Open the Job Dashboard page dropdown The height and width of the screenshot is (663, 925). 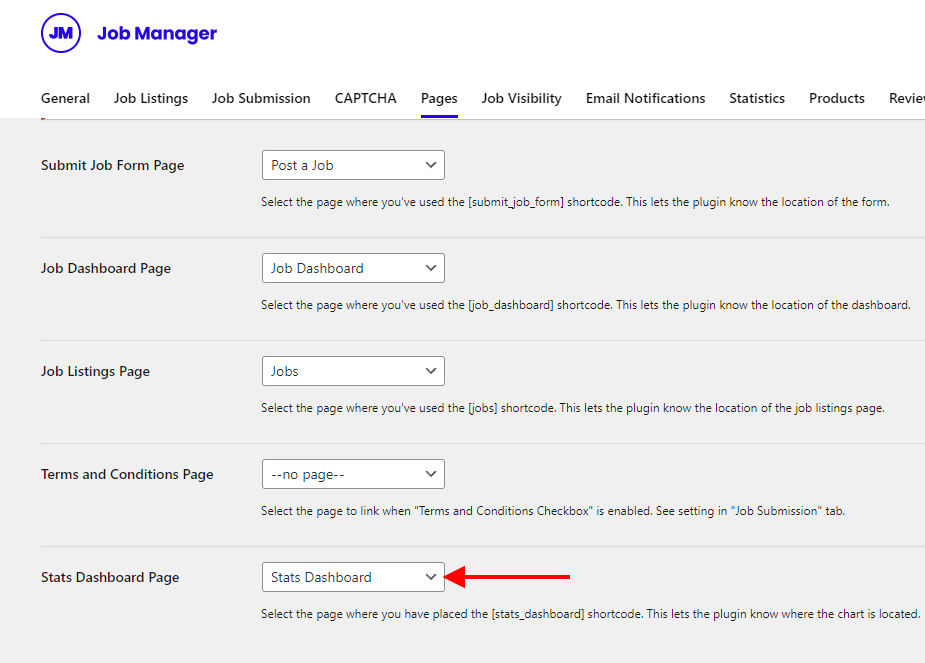click(353, 268)
